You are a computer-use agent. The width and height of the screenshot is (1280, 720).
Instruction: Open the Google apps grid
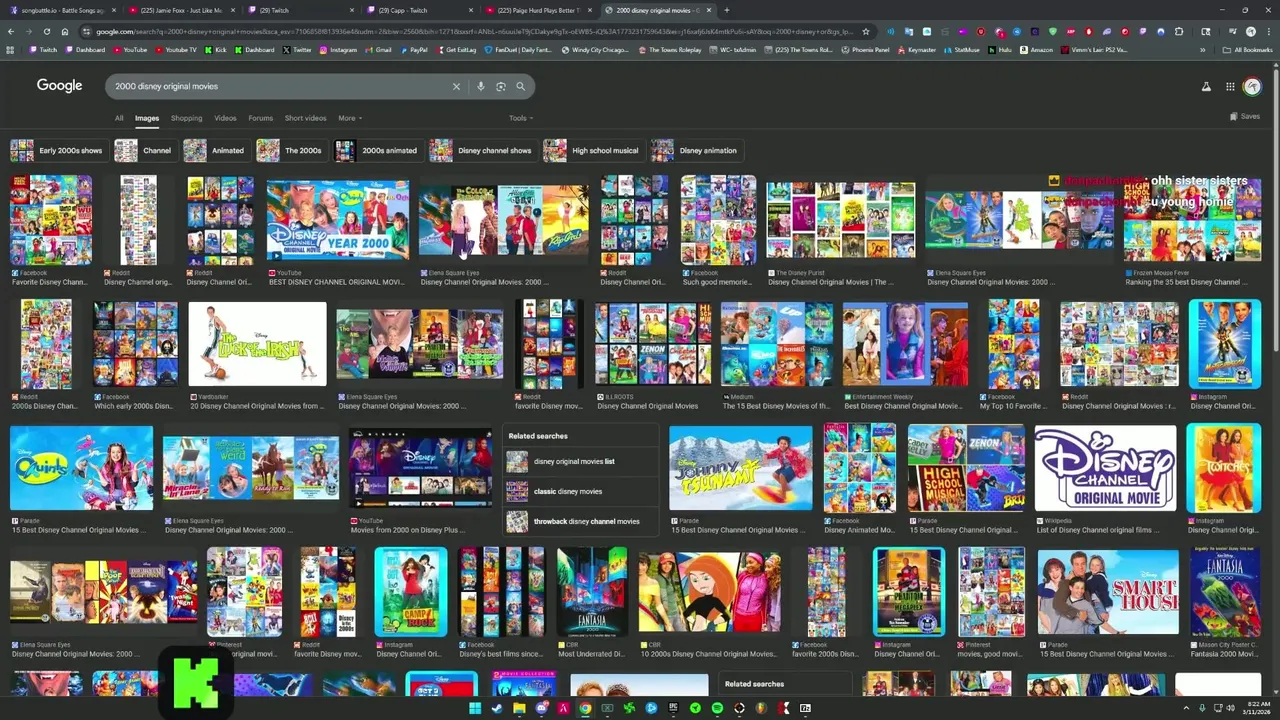tap(1230, 87)
